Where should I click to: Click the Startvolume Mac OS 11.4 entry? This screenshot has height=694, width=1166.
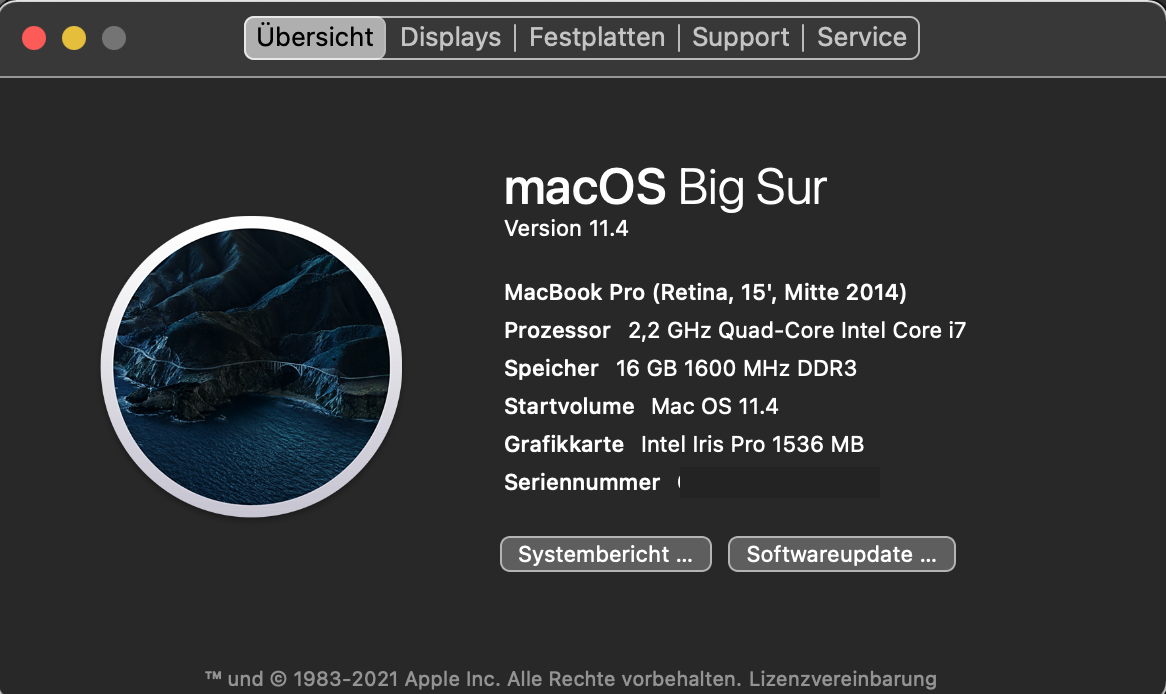641,406
